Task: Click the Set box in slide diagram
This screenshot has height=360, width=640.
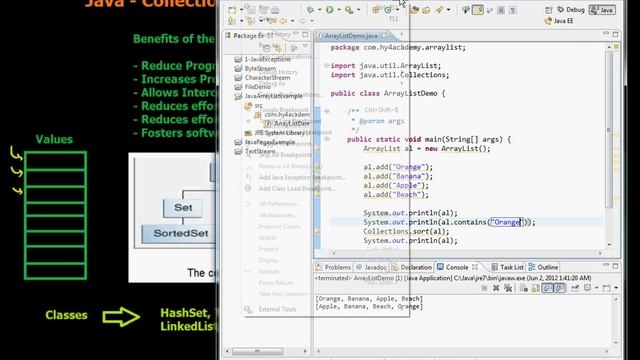Action: point(183,207)
